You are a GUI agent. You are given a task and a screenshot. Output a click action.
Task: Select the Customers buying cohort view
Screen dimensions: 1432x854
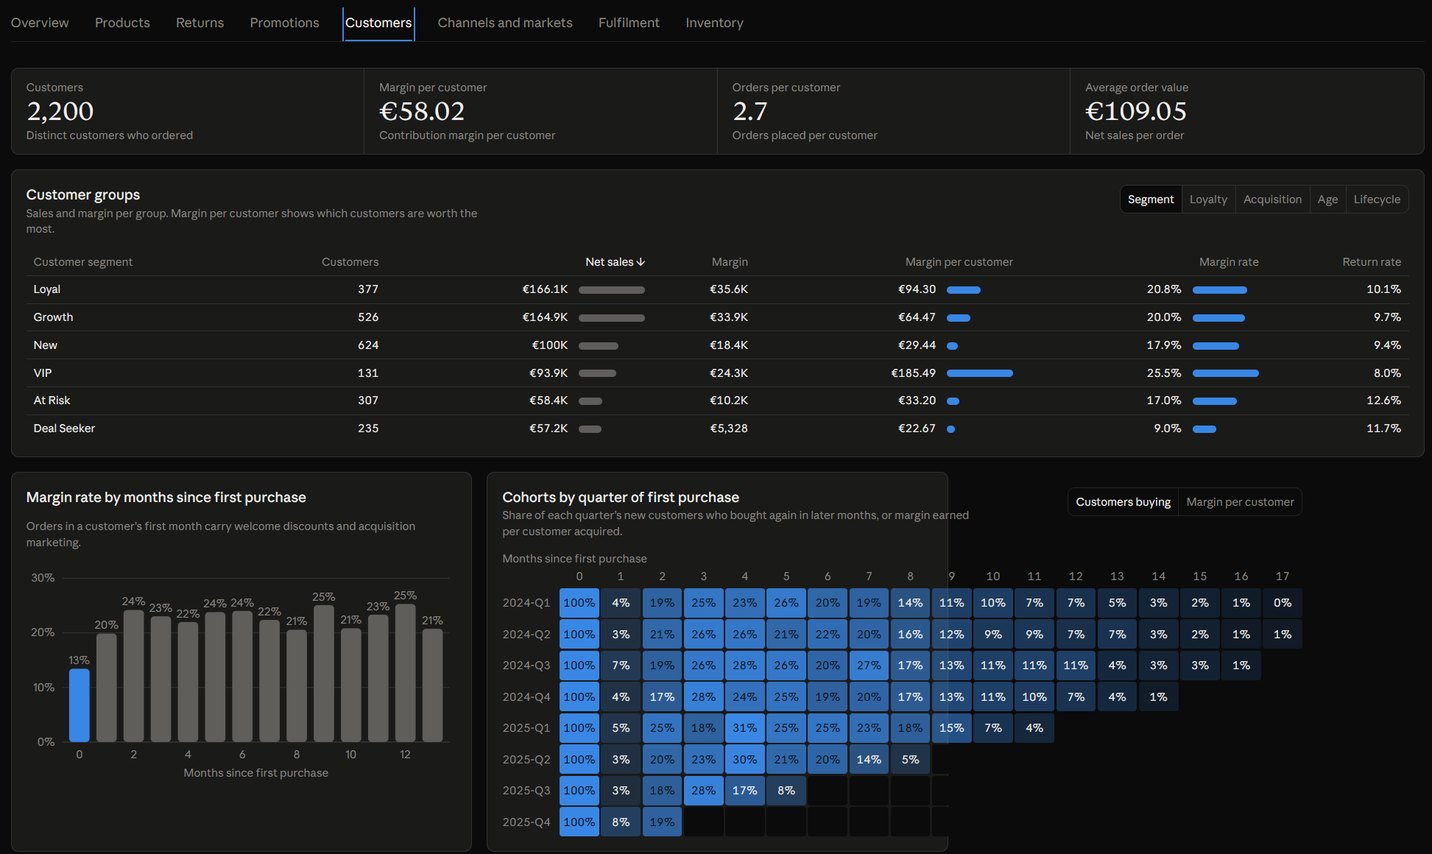1123,502
